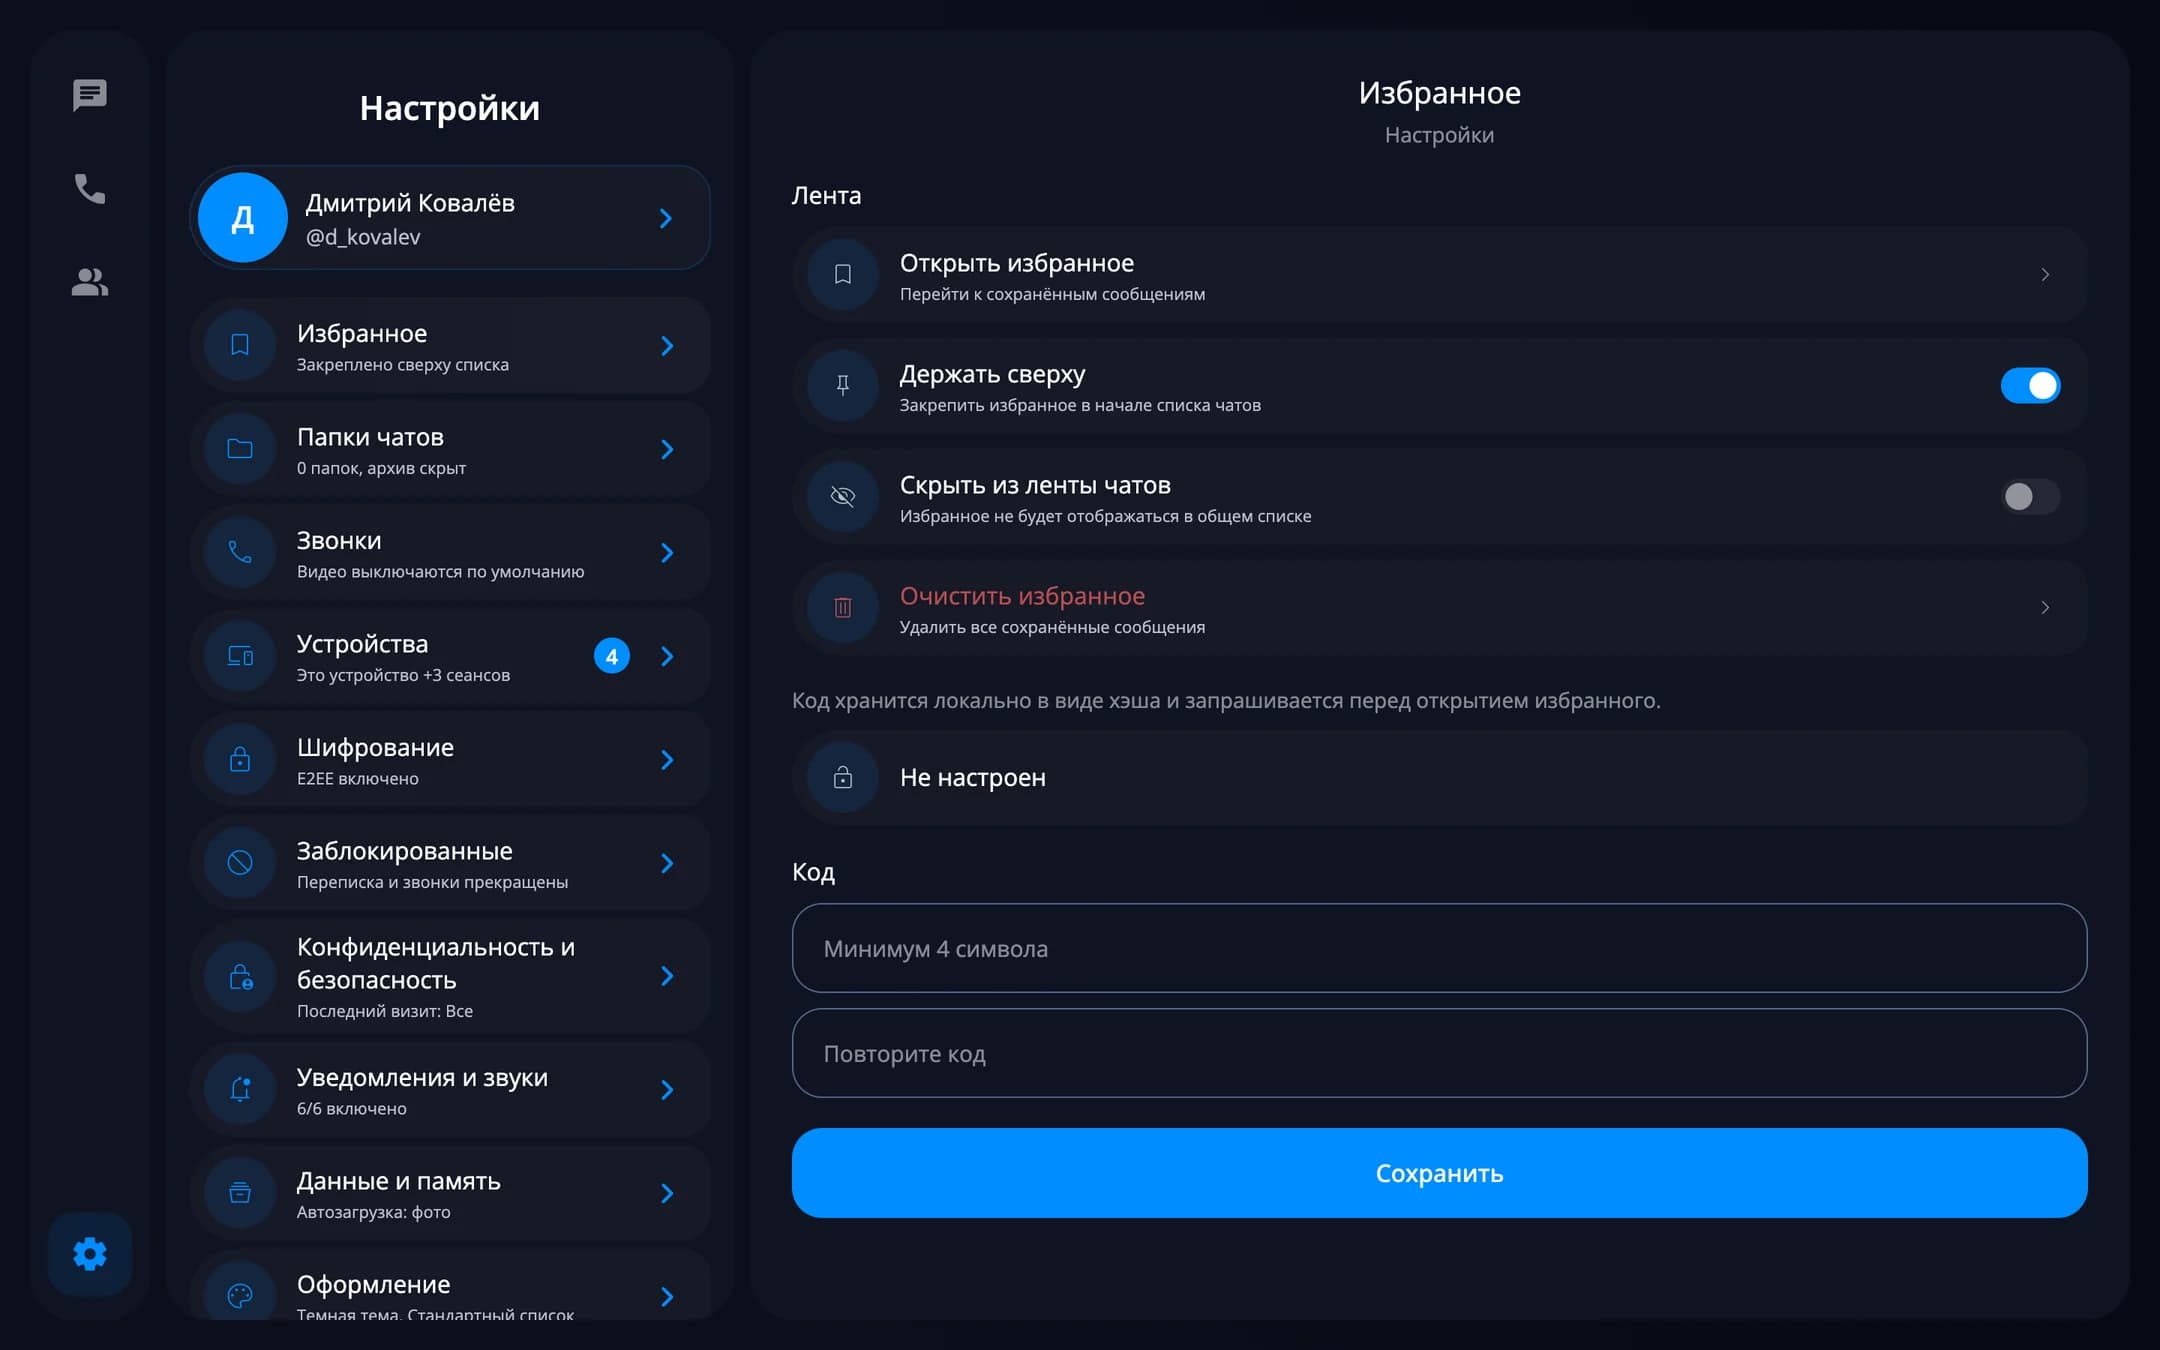Open the calls phone icon in sidebar
The width and height of the screenshot is (2160, 1350).
(90, 188)
